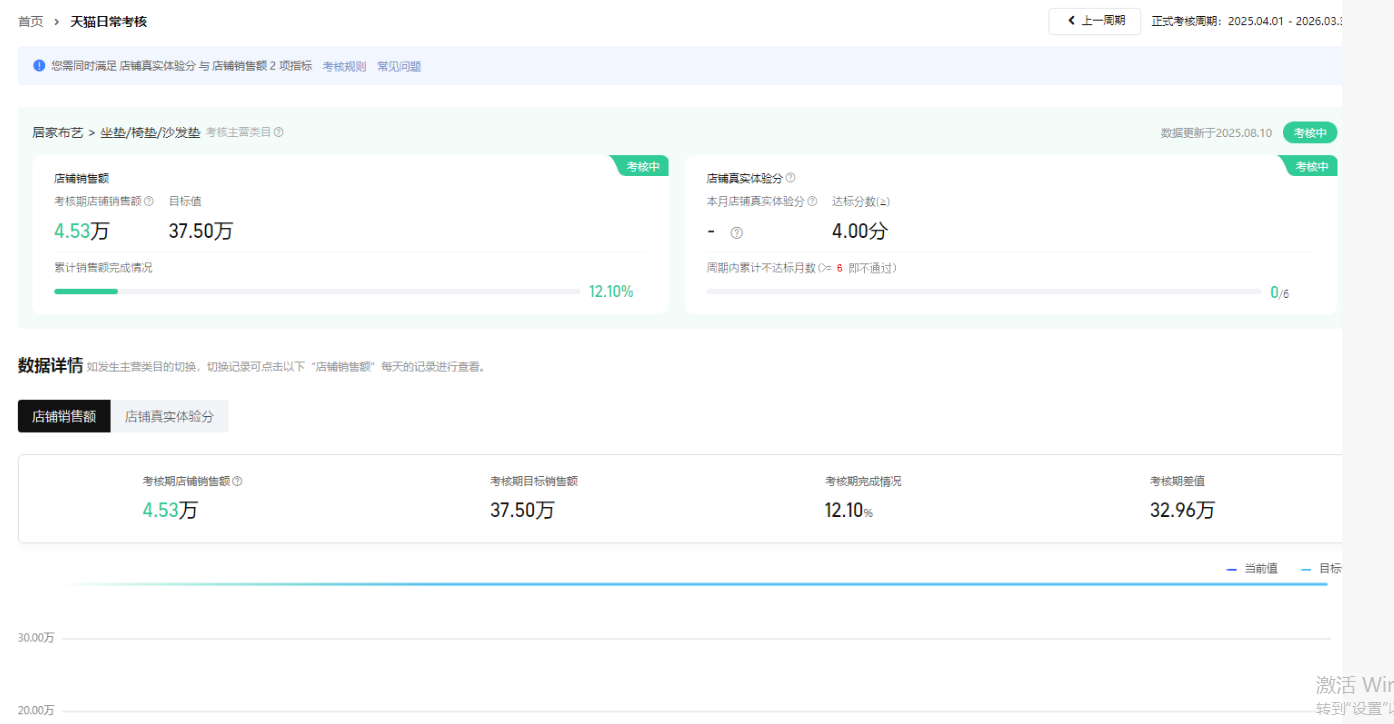
Task: Open the 常见问题 link
Action: (x=399, y=67)
